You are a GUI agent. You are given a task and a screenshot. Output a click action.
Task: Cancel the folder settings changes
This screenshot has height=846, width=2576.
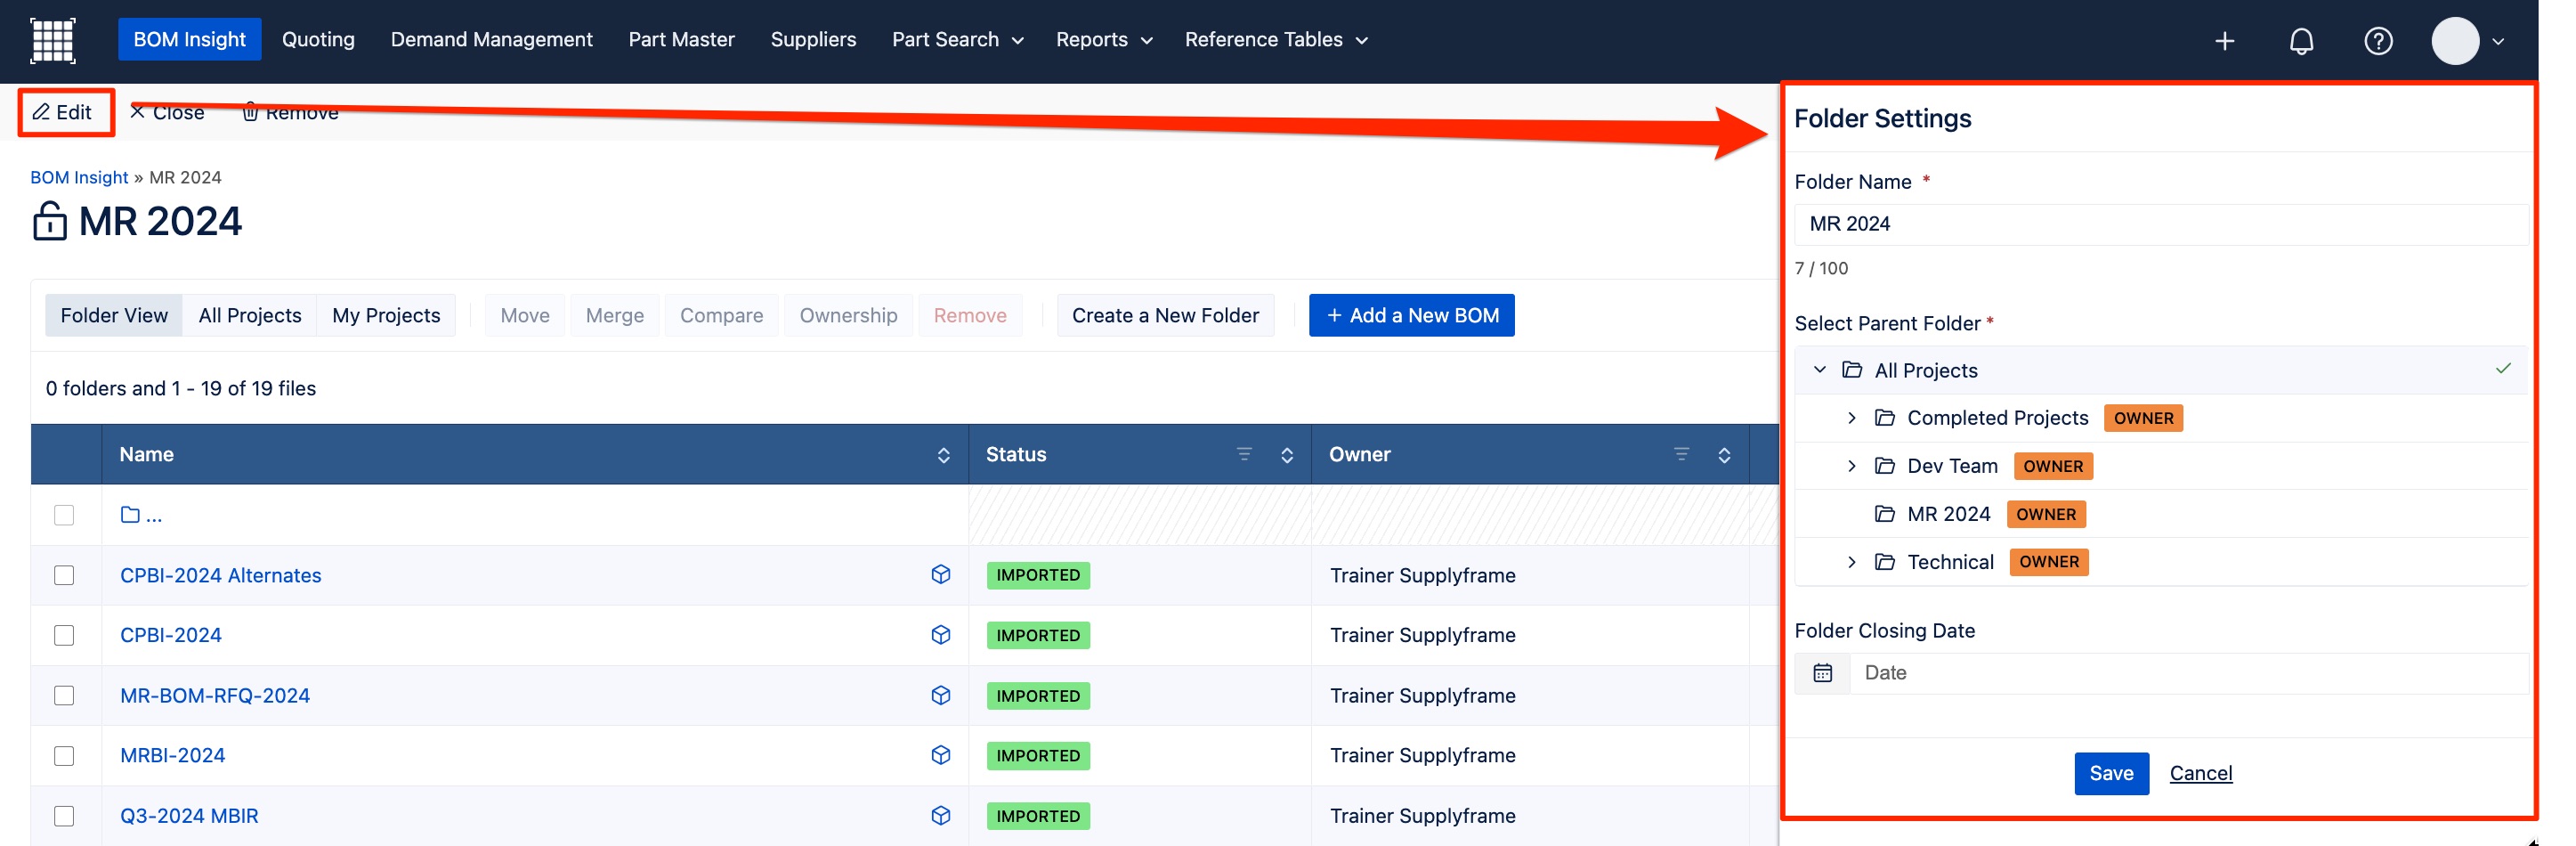click(x=2200, y=774)
